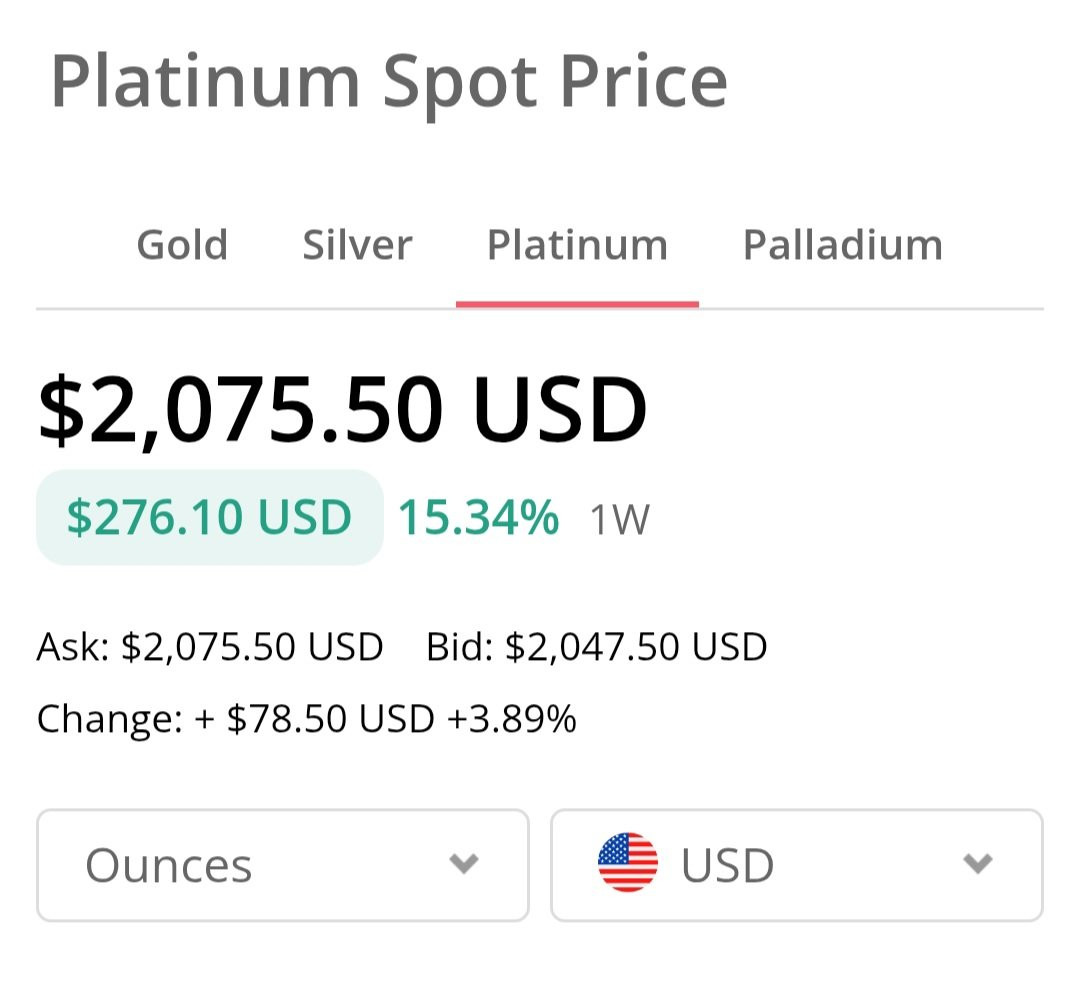Click the US flag icon
Screen dimensions: 1080x989
coord(627,864)
